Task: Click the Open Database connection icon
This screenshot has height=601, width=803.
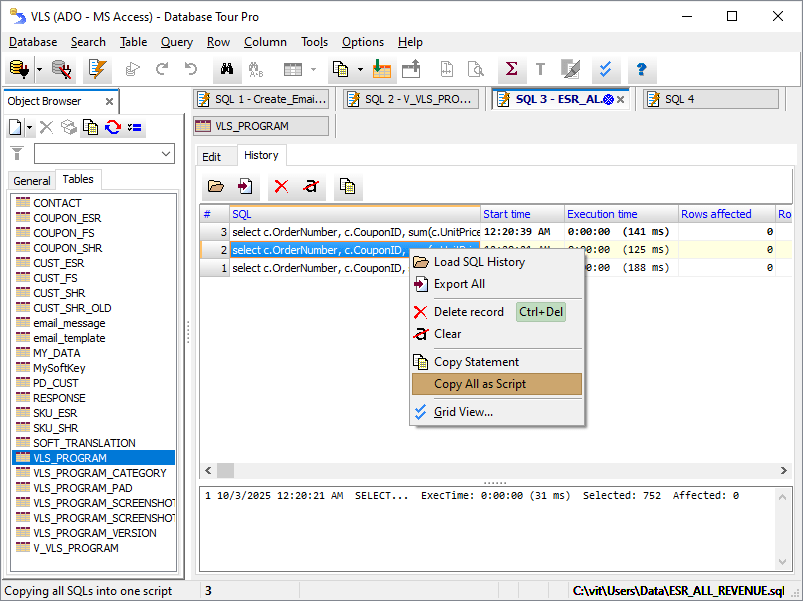Action: pos(18,69)
